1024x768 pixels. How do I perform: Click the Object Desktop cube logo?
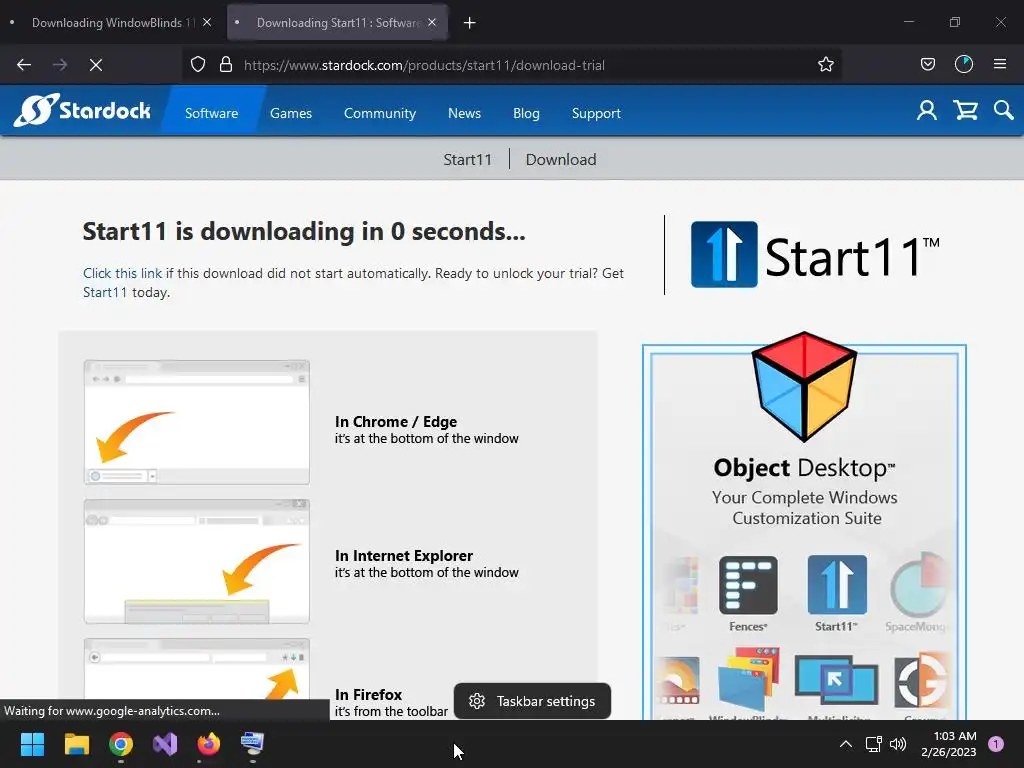click(804, 386)
